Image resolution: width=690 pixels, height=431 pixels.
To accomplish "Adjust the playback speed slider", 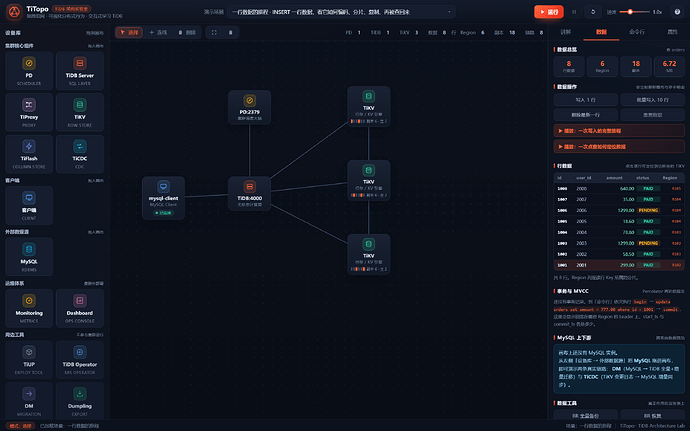I will coord(634,12).
